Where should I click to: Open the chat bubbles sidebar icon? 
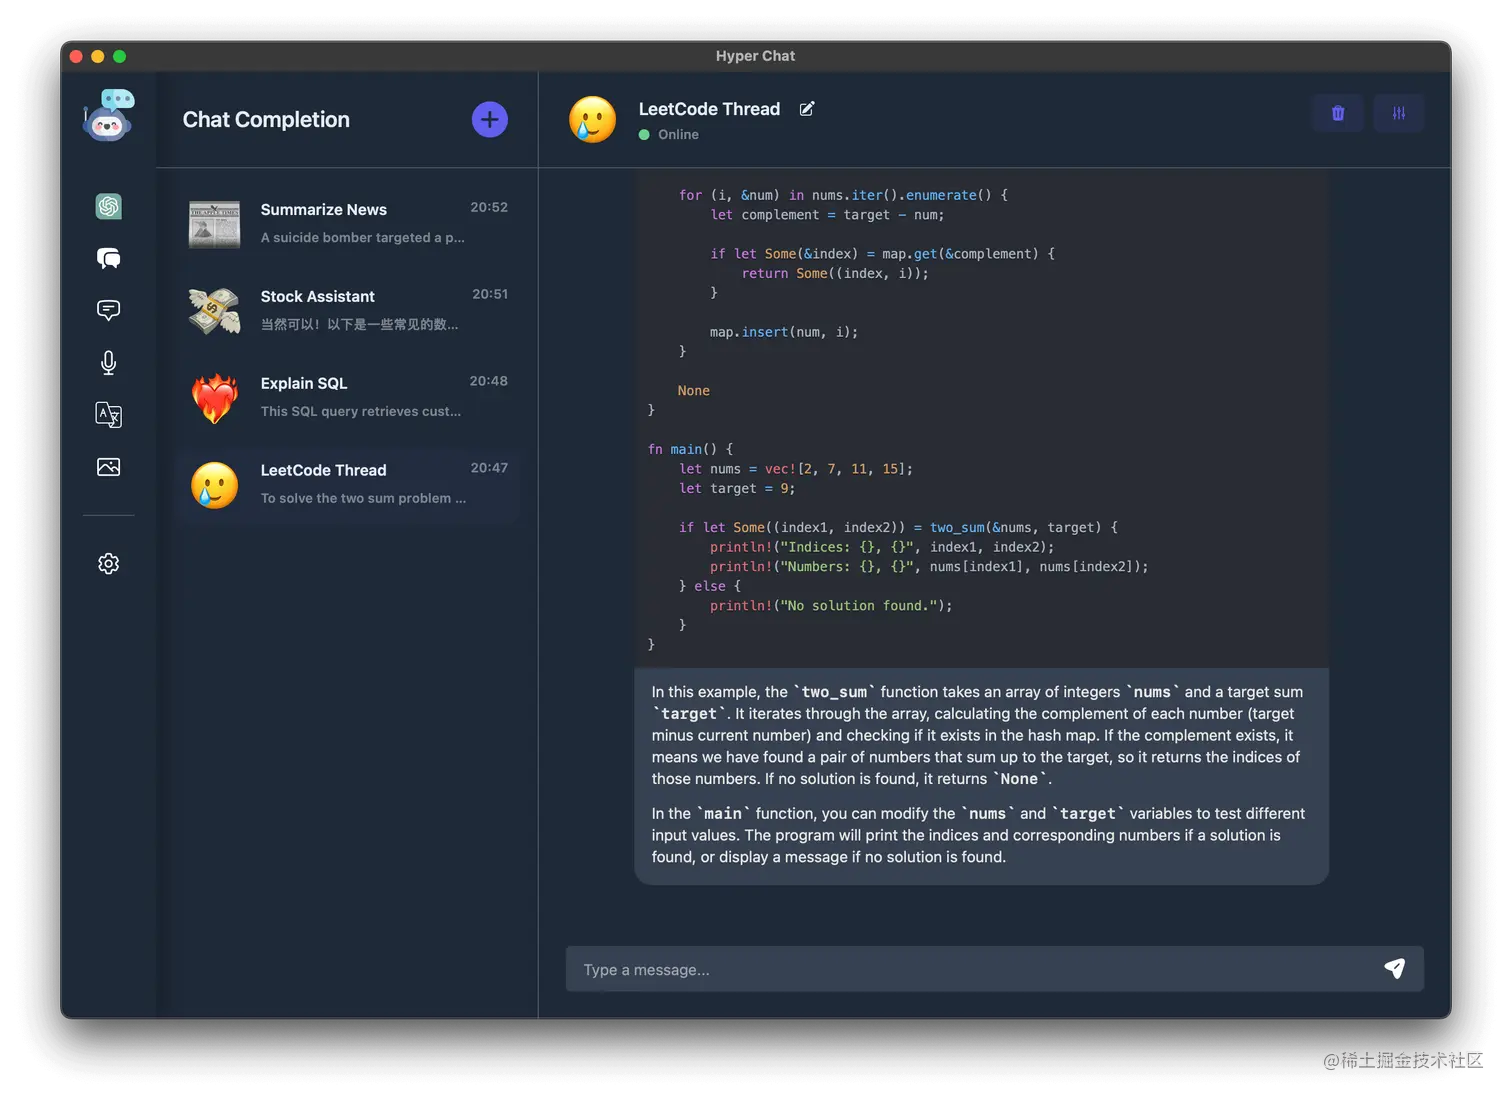point(108,259)
